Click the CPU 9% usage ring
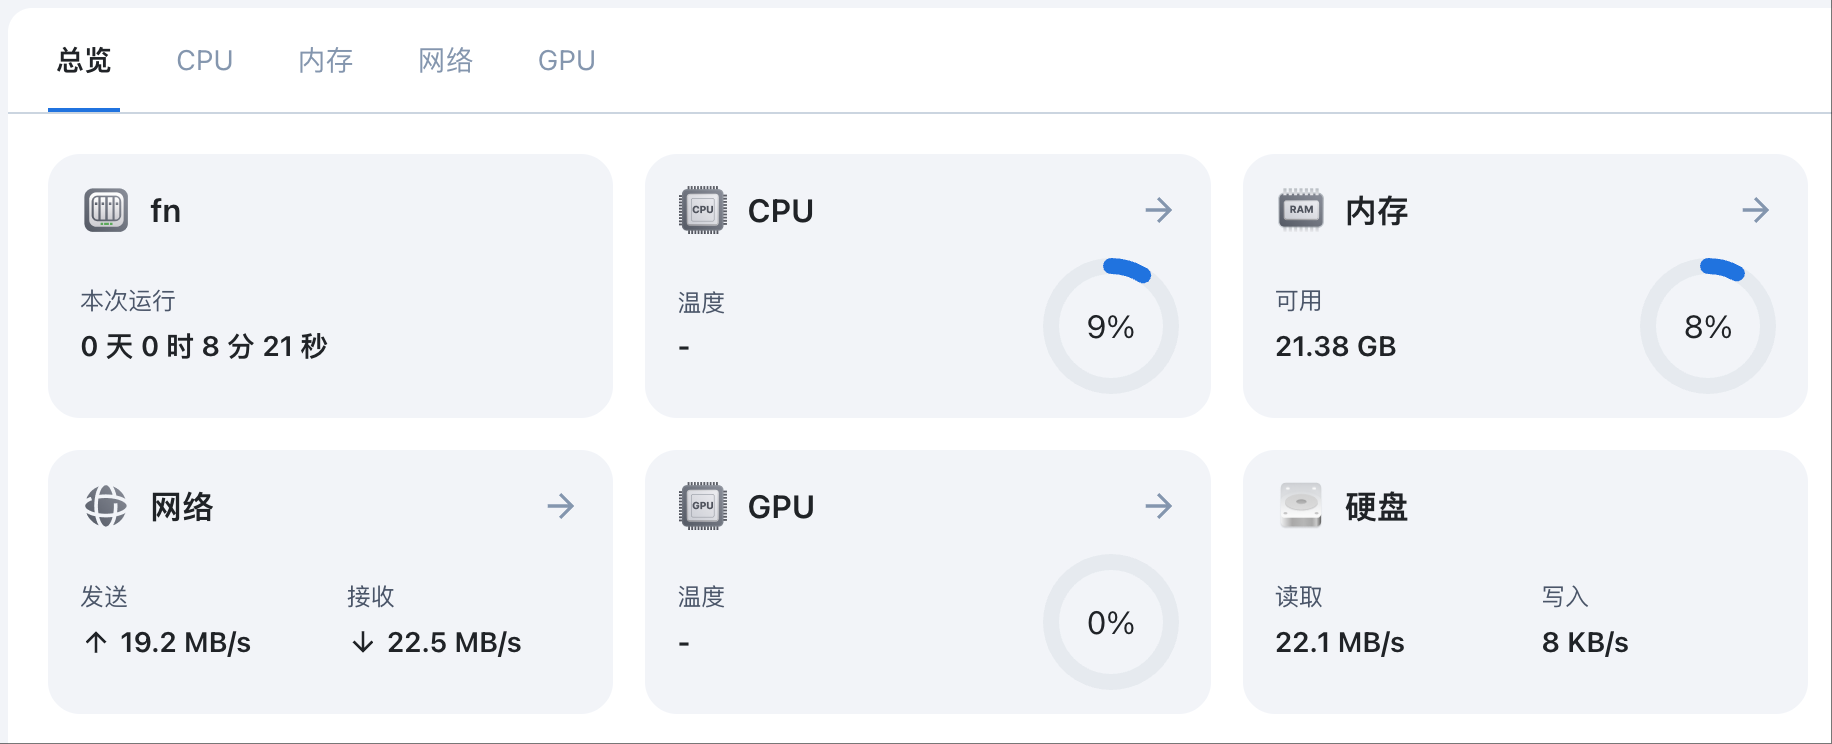The width and height of the screenshot is (1832, 744). tap(1111, 326)
